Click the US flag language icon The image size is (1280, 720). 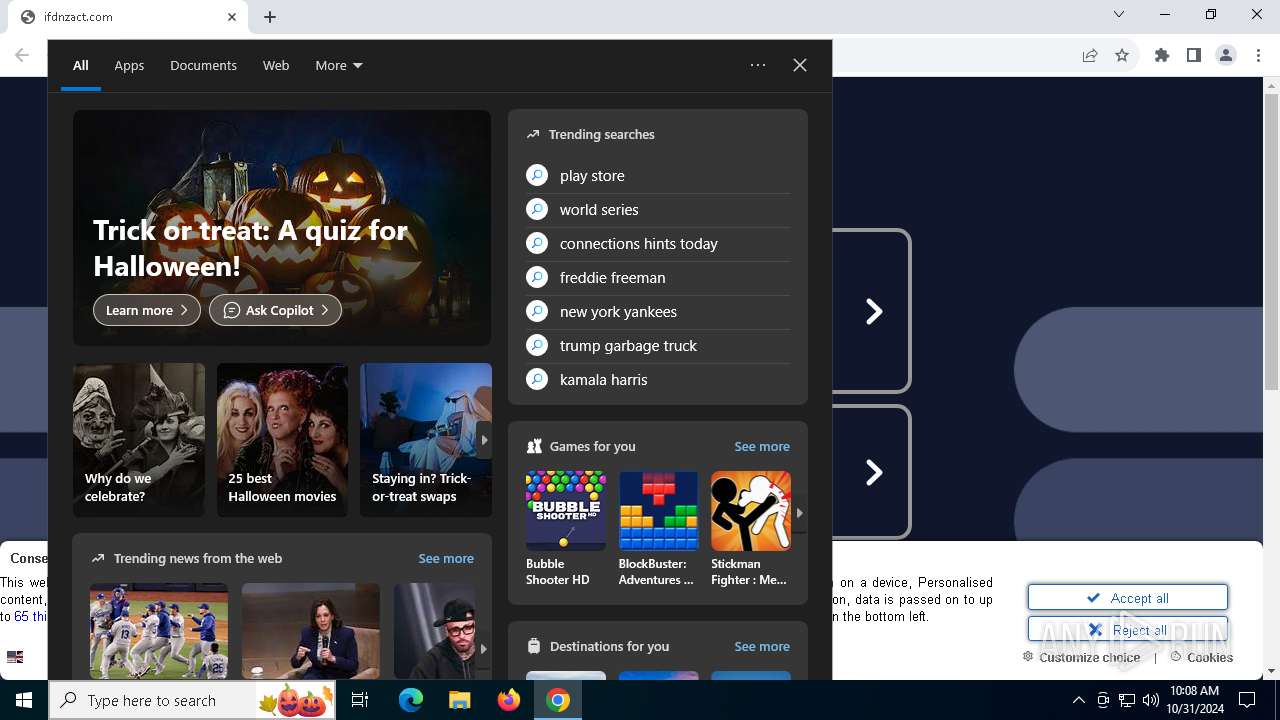click(15, 657)
